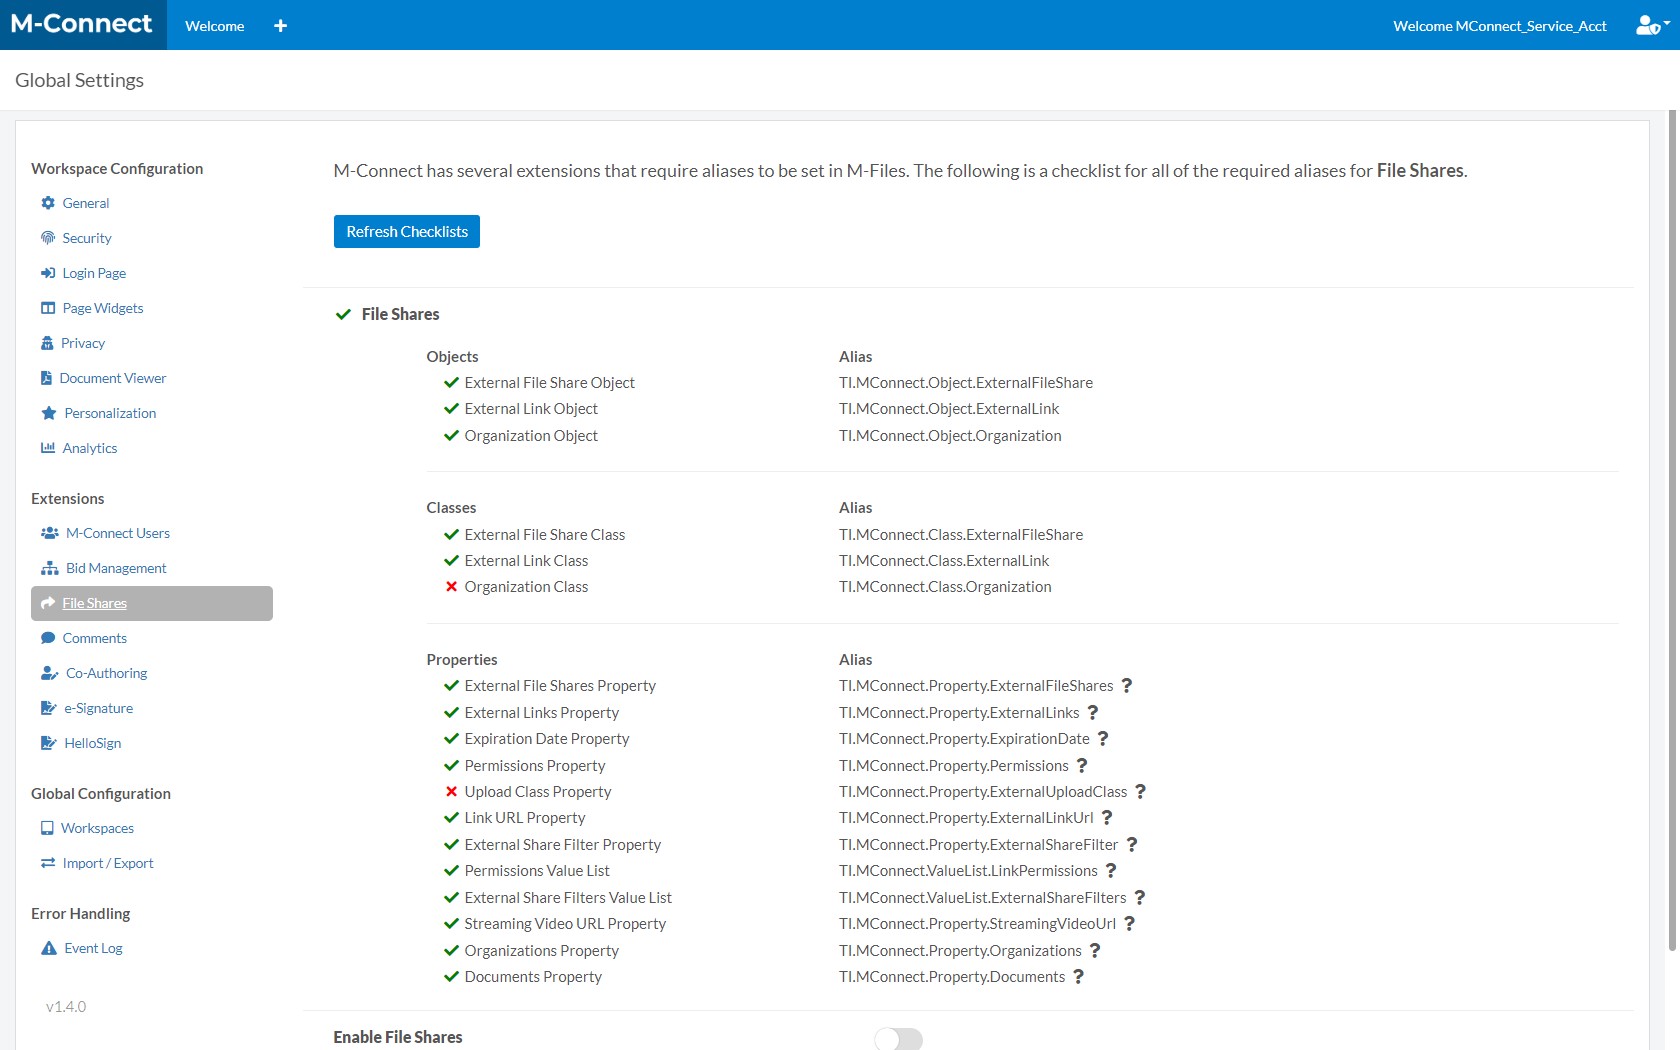This screenshot has width=1680, height=1050.
Task: Open Document Viewer settings
Action: point(113,378)
